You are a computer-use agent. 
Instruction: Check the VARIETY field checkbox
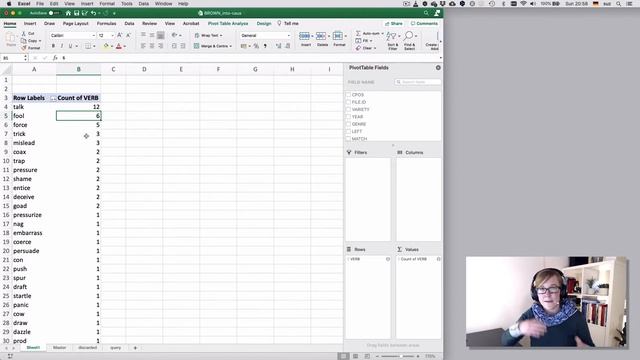point(348,109)
